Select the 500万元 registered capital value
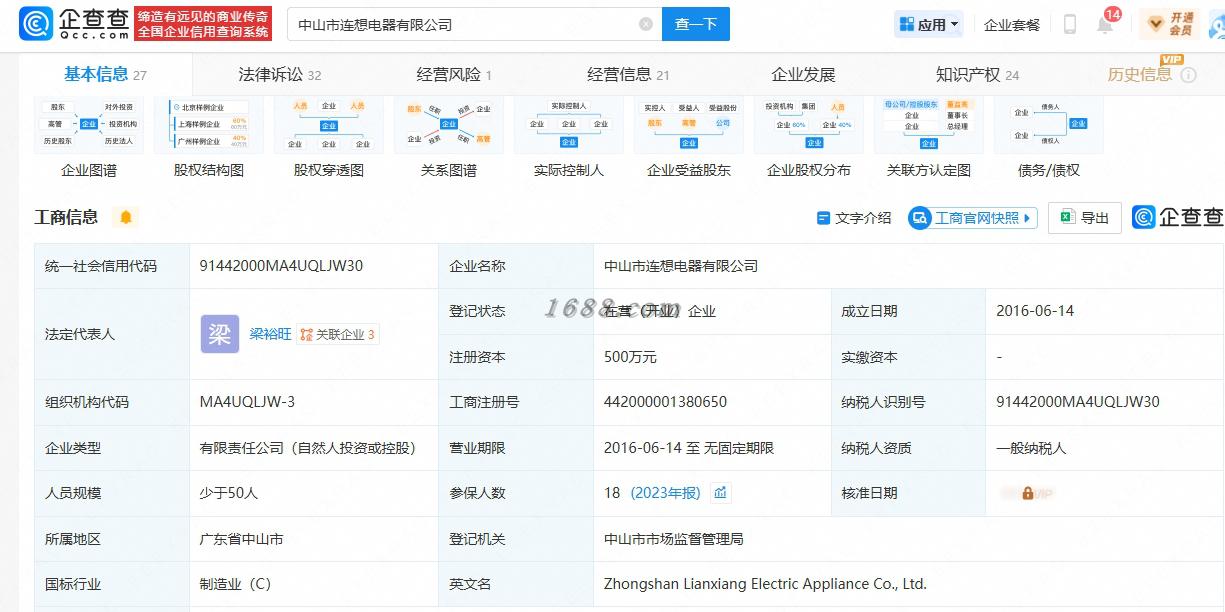Viewport: 1225px width, 612px height. click(630, 357)
